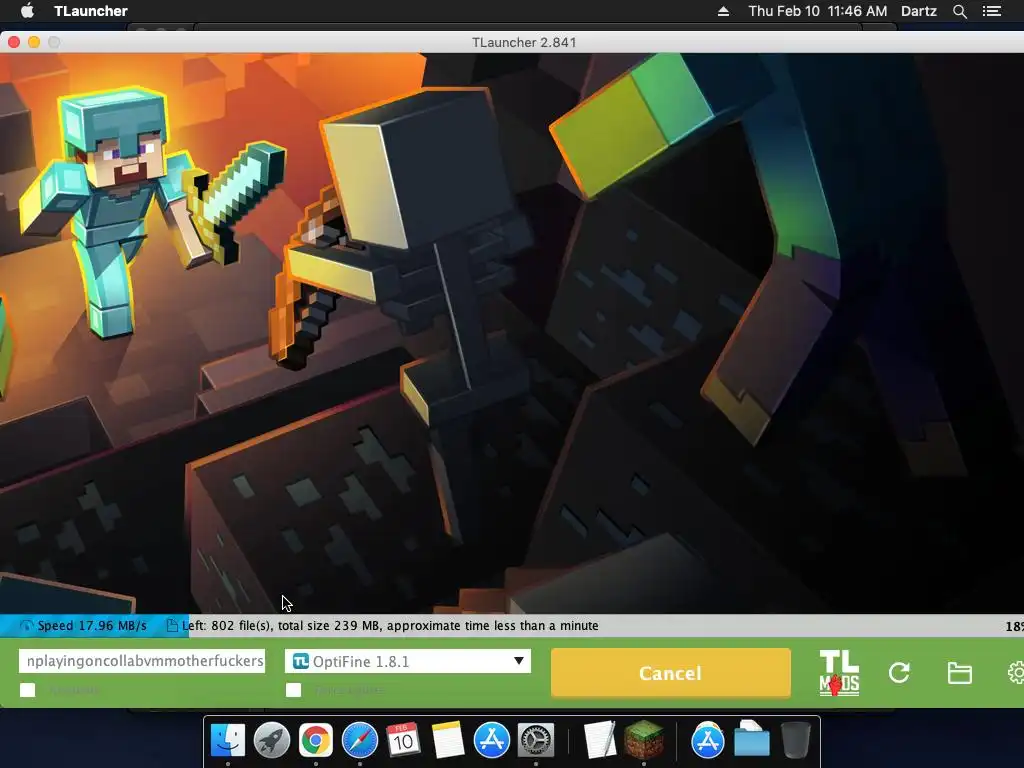Open the TLauncher settings gear
Viewport: 1024px width, 768px height.
pos(1016,673)
